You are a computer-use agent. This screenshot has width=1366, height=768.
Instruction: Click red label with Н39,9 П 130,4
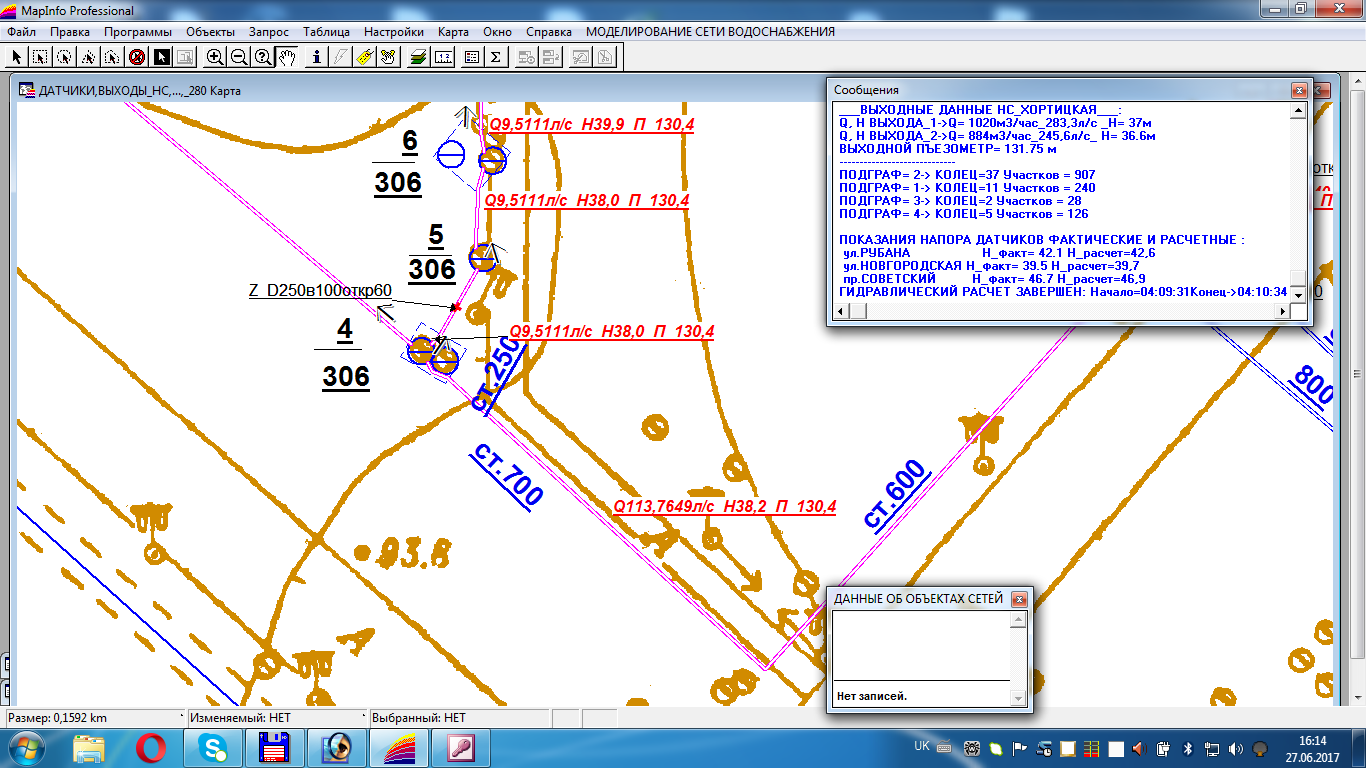pyautogui.click(x=591, y=124)
